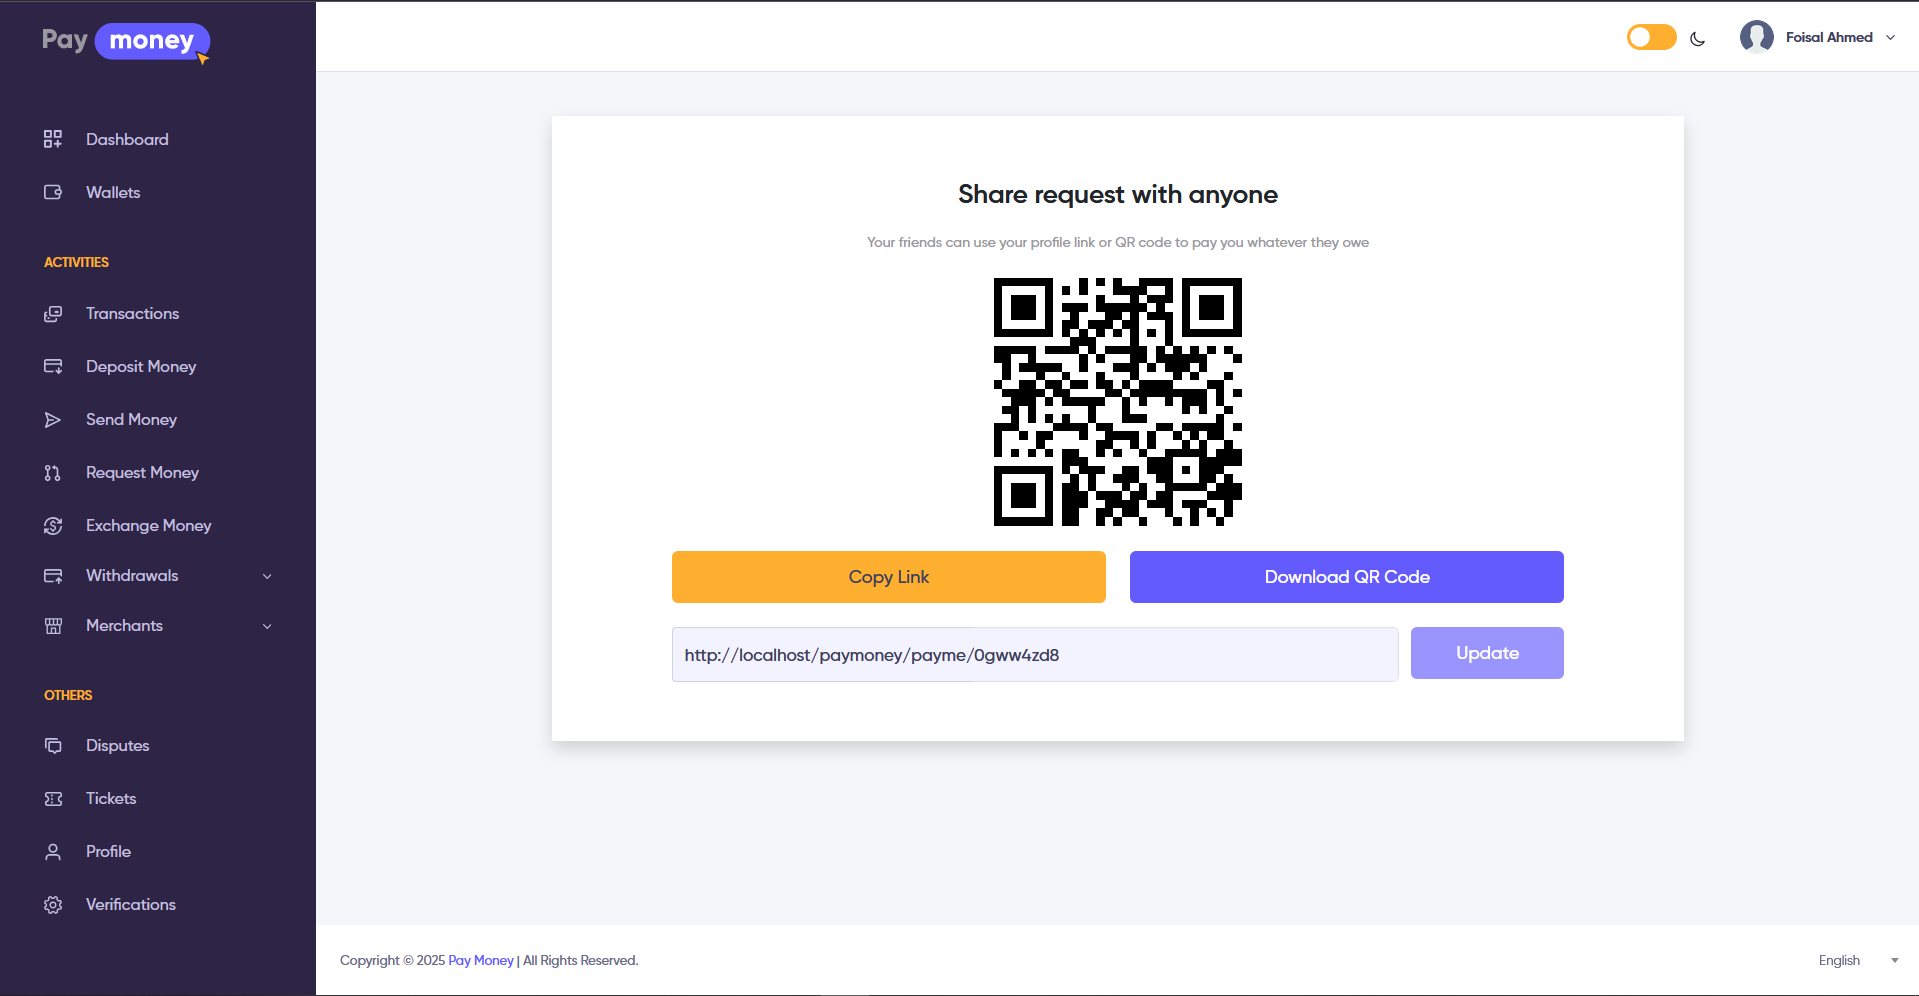This screenshot has width=1919, height=996.
Task: Click the Verifications gear icon
Action: click(53, 905)
